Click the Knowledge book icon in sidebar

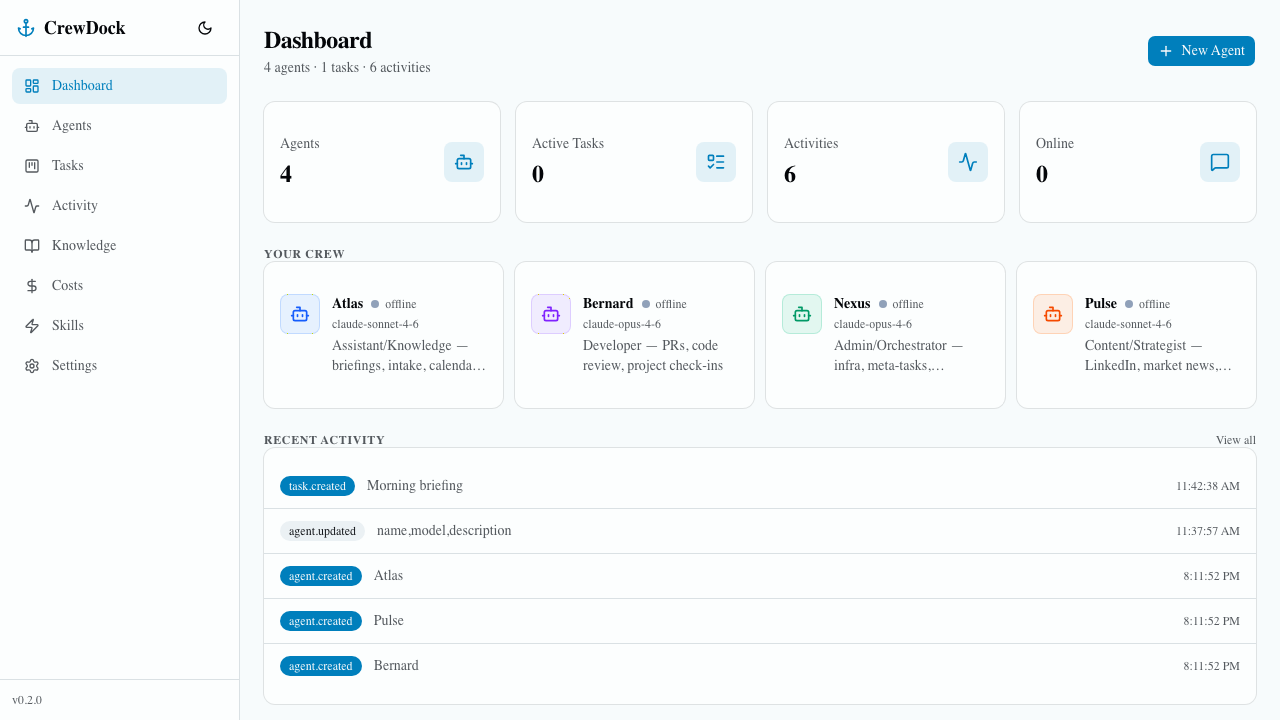click(31, 245)
